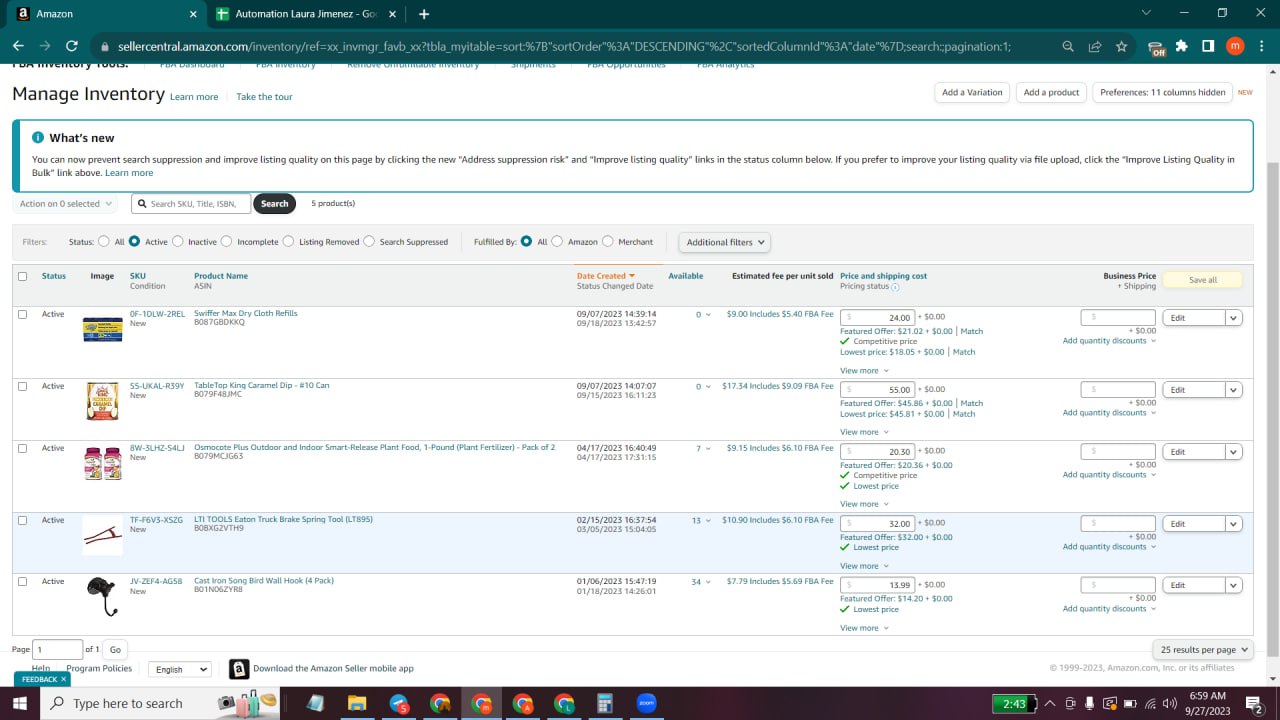Sort by the Available column header
1280x720 pixels.
click(x=686, y=276)
